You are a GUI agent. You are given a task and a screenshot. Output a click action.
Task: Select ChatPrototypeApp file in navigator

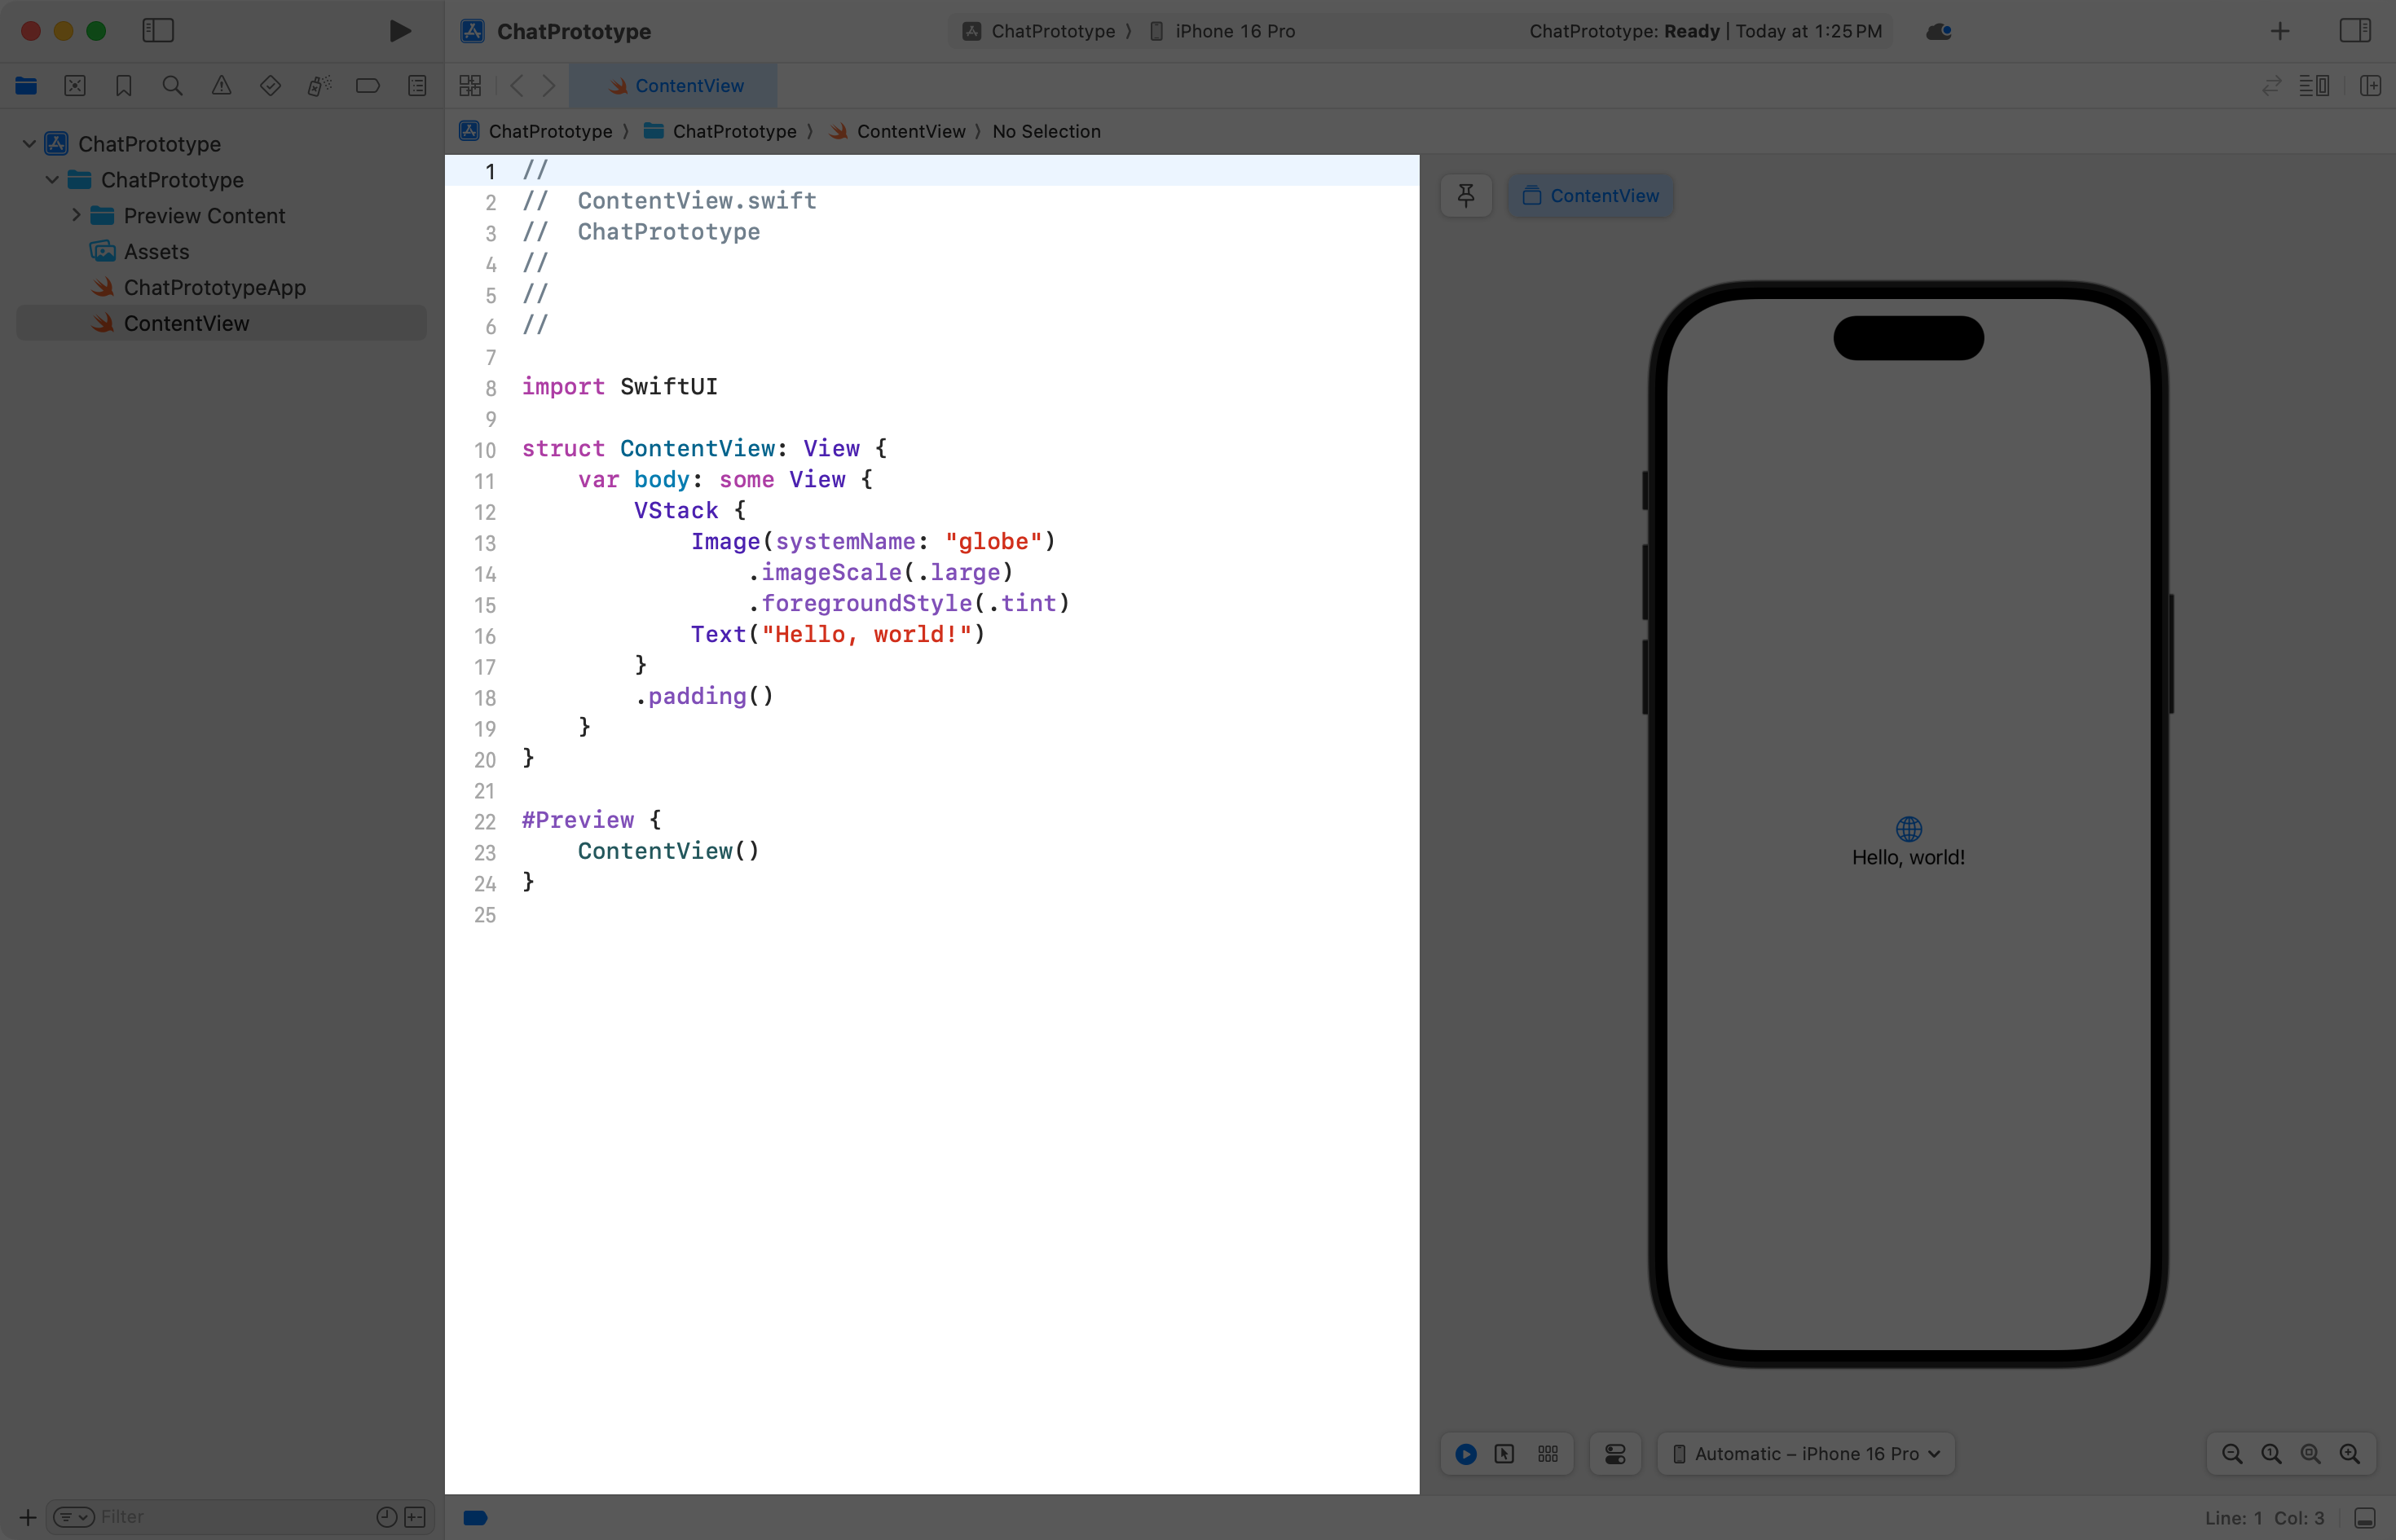pyautogui.click(x=214, y=288)
